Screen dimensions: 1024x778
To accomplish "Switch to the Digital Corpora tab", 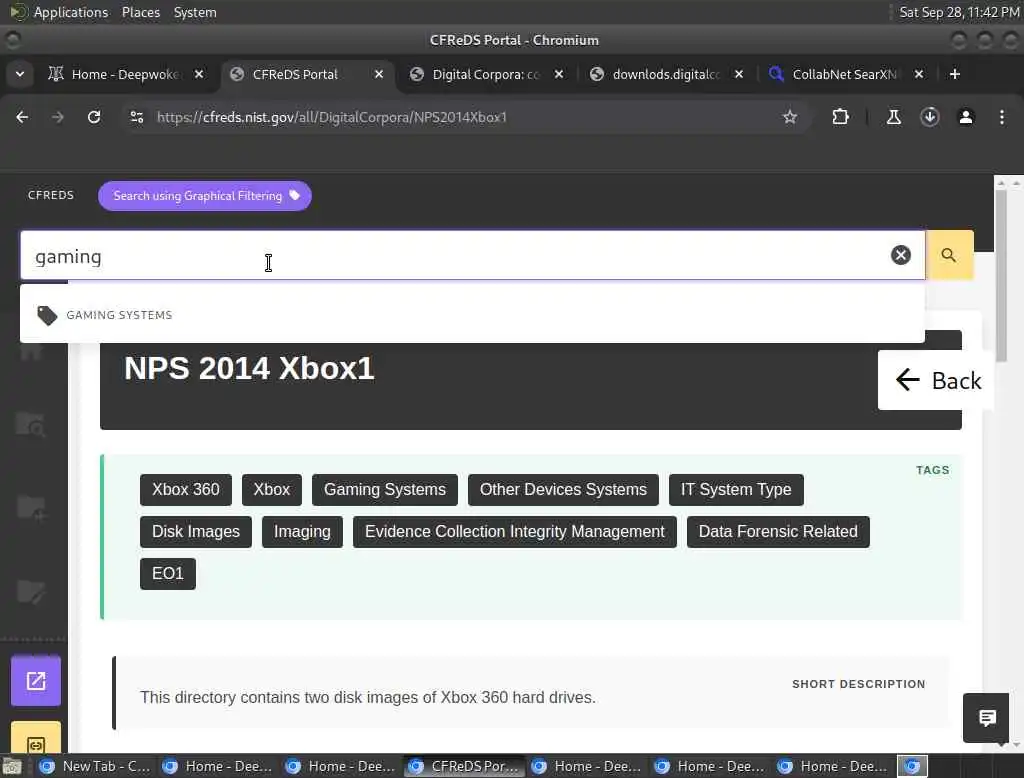I will tap(487, 74).
